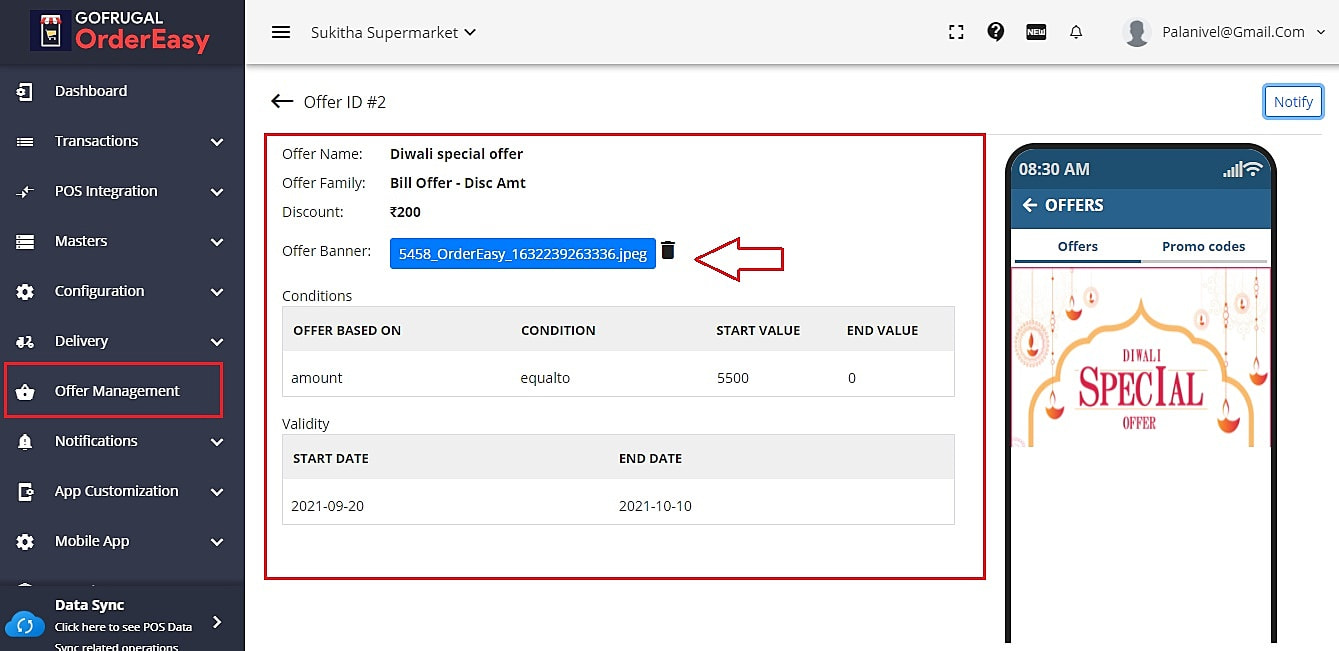Click the hamburger menu icon
Viewport: 1339px width, 651px height.
tap(281, 32)
